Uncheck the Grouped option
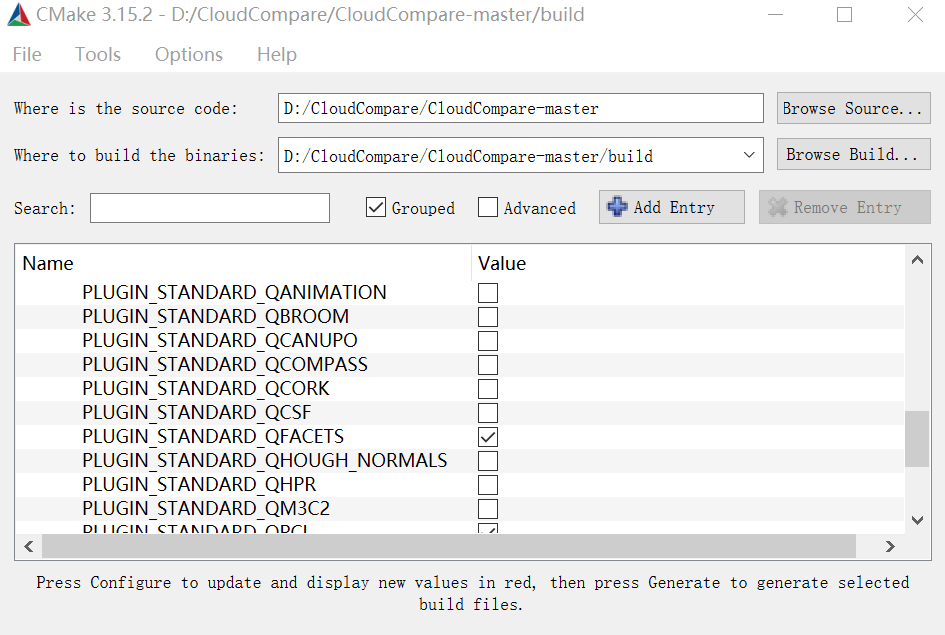 pyautogui.click(x=375, y=207)
